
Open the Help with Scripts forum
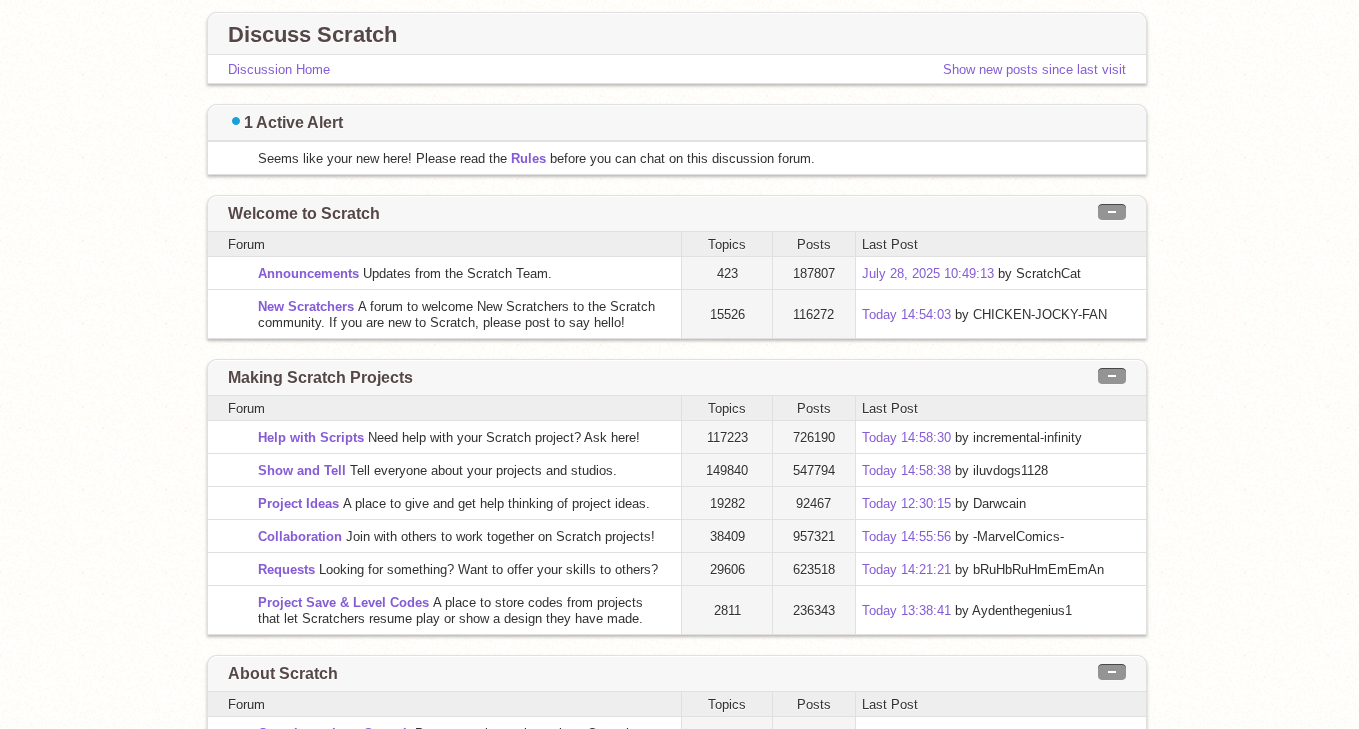click(311, 437)
